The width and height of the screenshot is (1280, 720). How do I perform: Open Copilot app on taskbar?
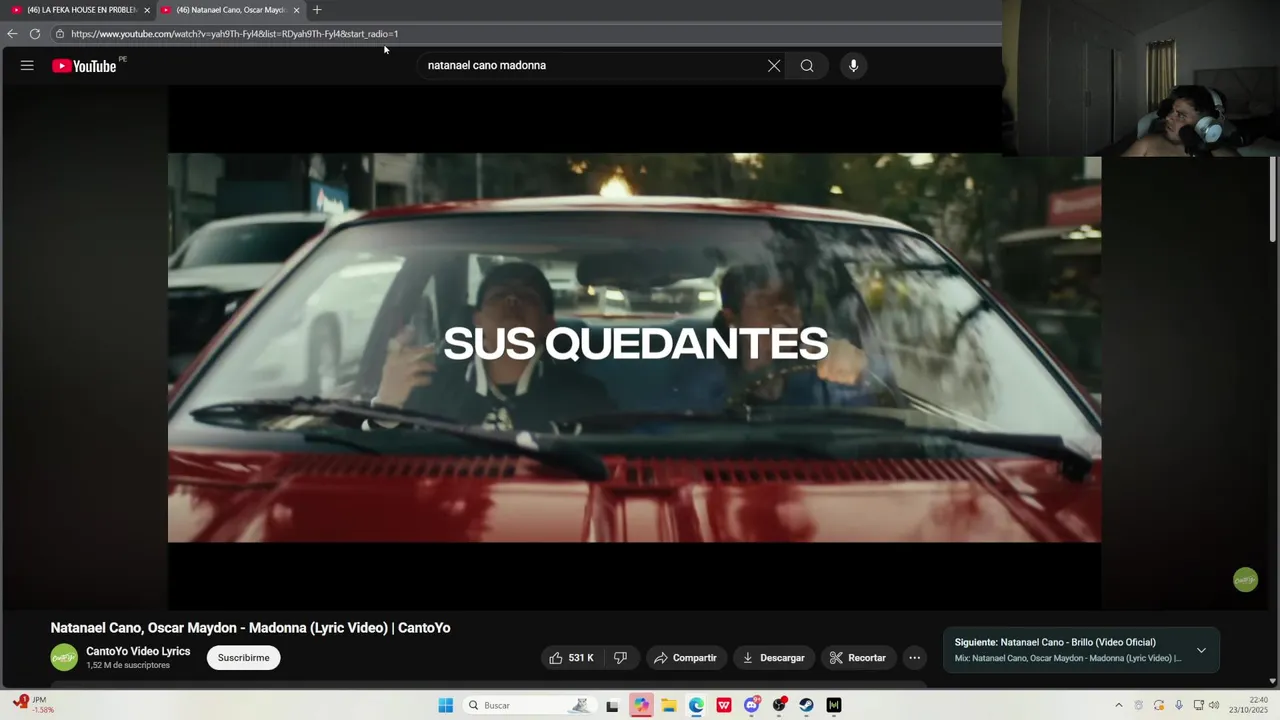(641, 705)
